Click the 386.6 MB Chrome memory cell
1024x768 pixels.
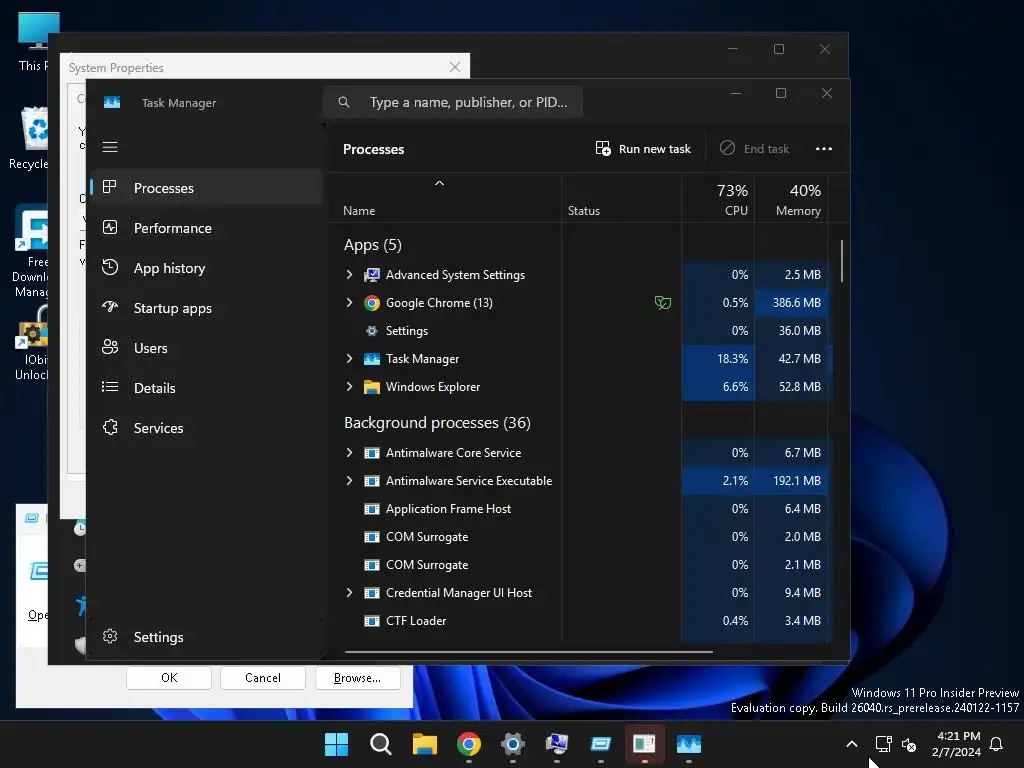(792, 302)
